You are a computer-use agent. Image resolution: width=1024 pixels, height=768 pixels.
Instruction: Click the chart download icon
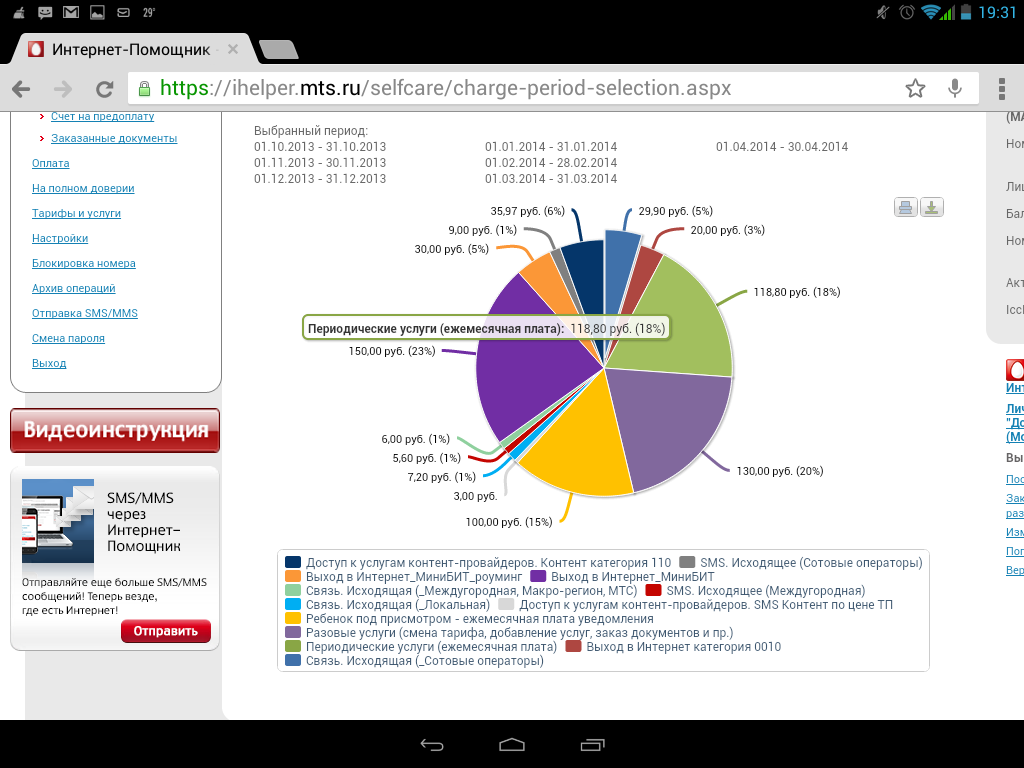click(x=932, y=208)
